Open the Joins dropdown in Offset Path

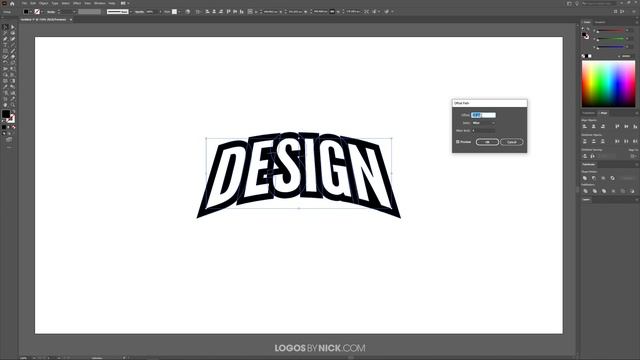point(484,123)
